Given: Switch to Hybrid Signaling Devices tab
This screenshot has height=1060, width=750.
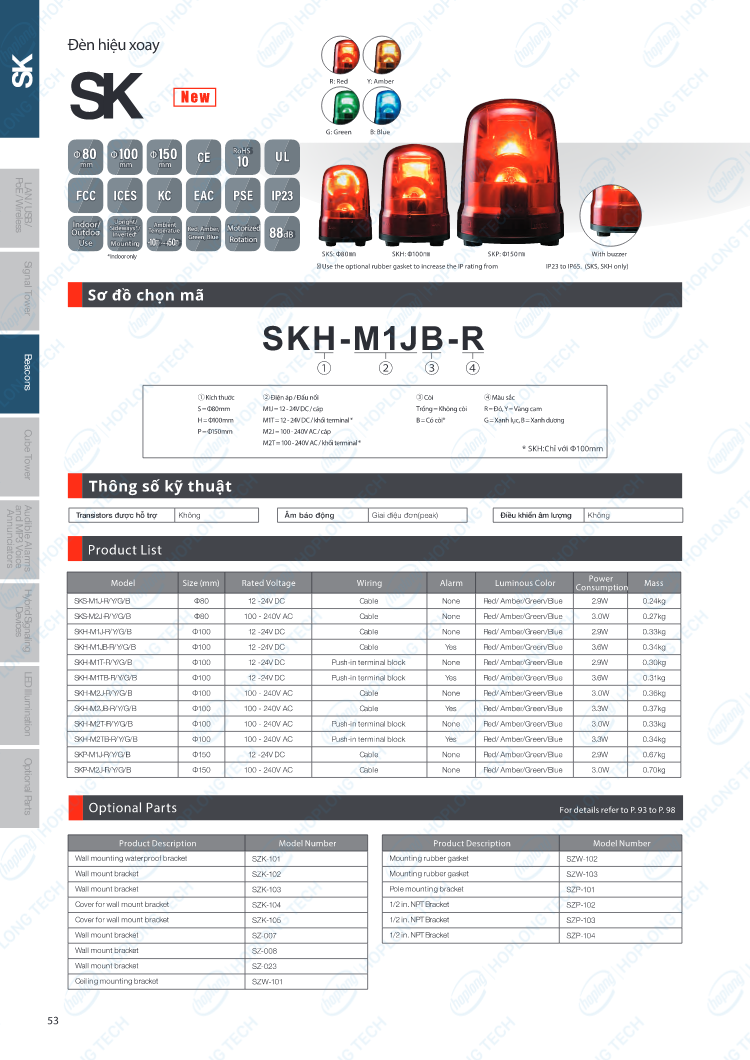Looking at the screenshot, I should [20, 622].
